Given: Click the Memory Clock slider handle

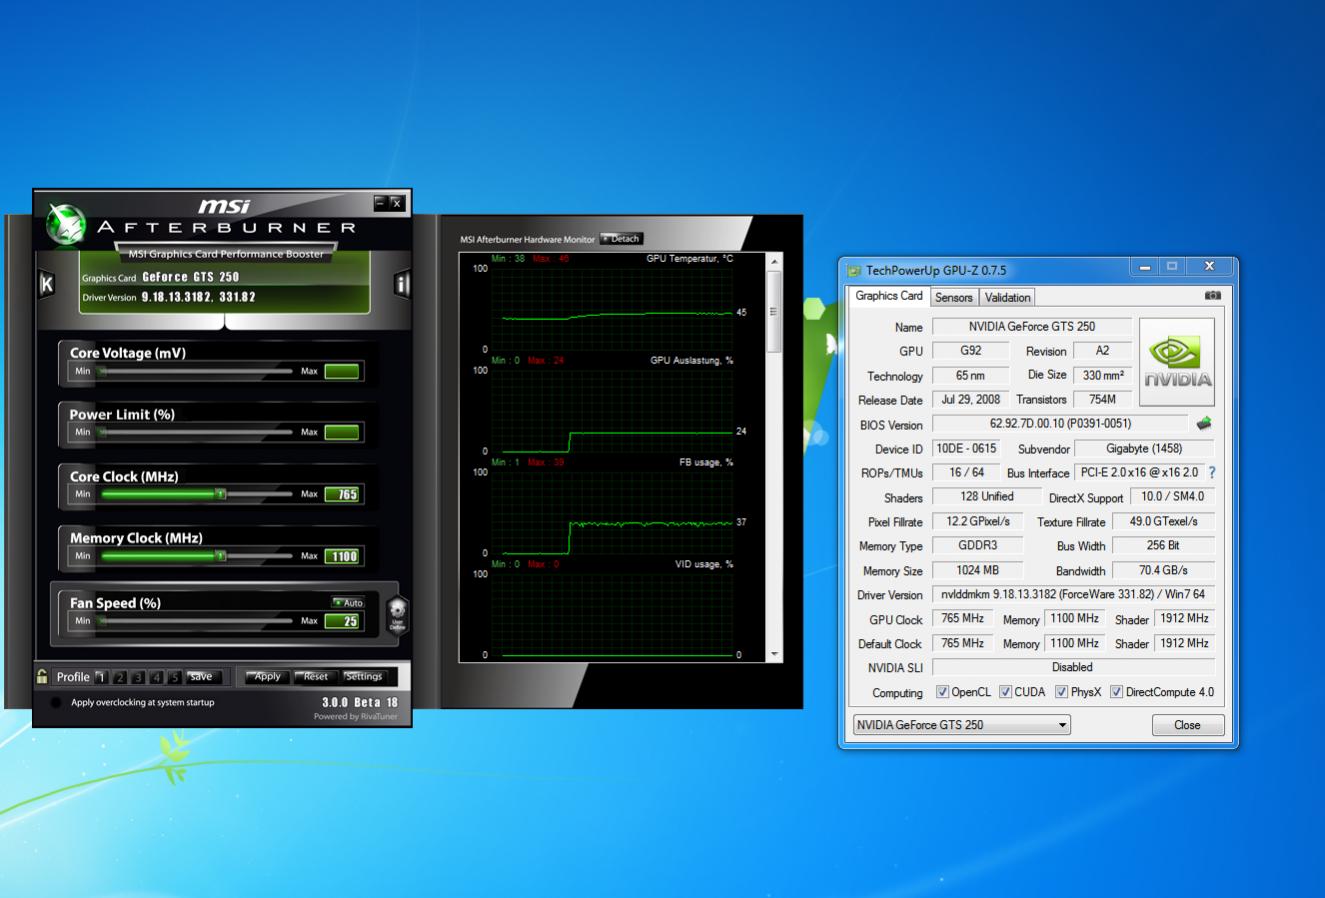Looking at the screenshot, I should coord(221,556).
